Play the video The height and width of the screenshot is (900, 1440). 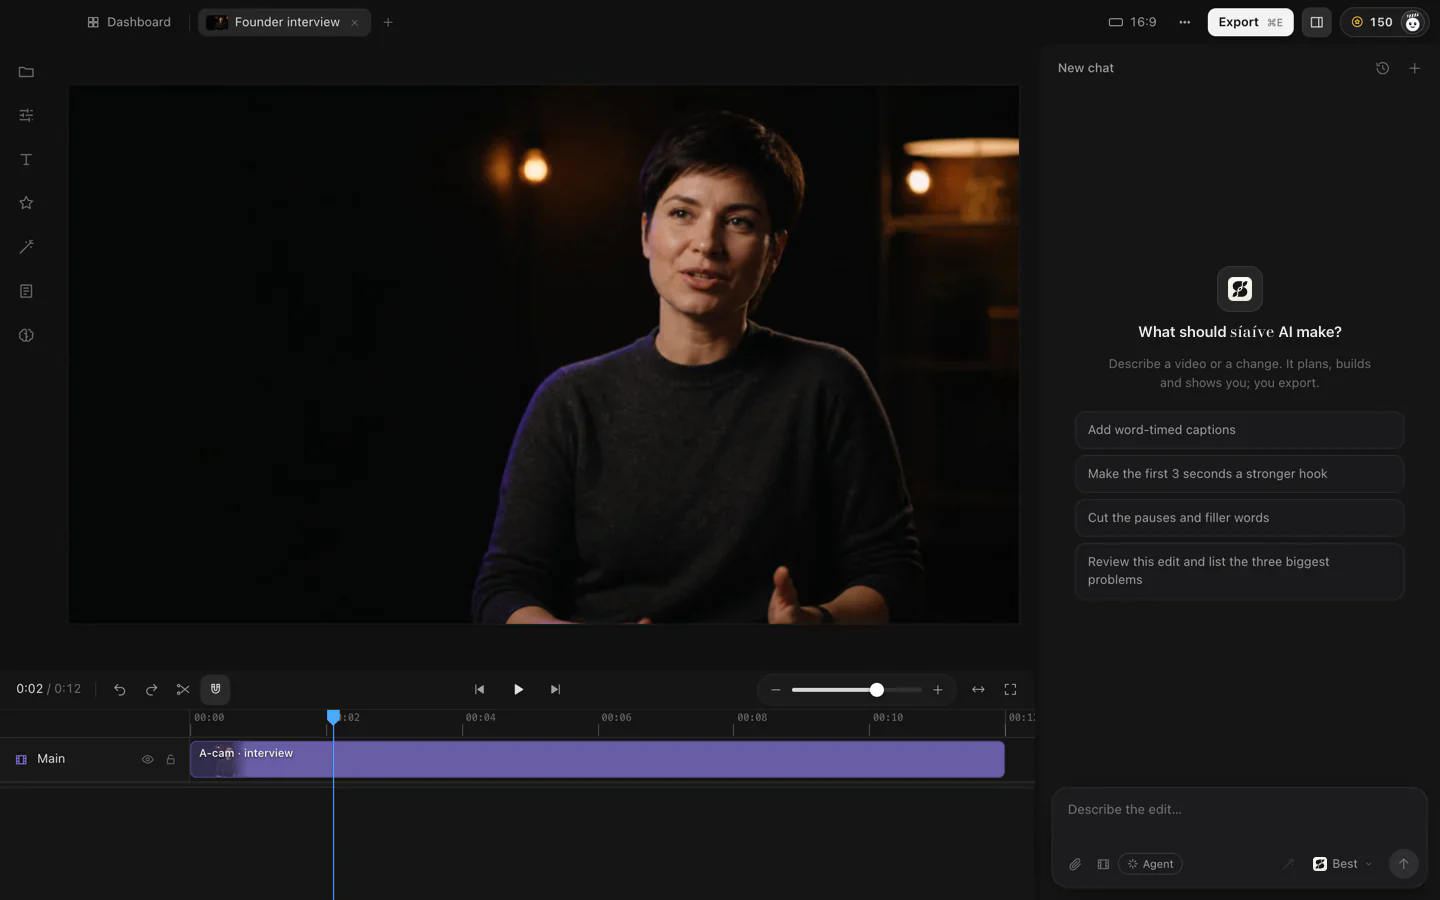click(518, 689)
